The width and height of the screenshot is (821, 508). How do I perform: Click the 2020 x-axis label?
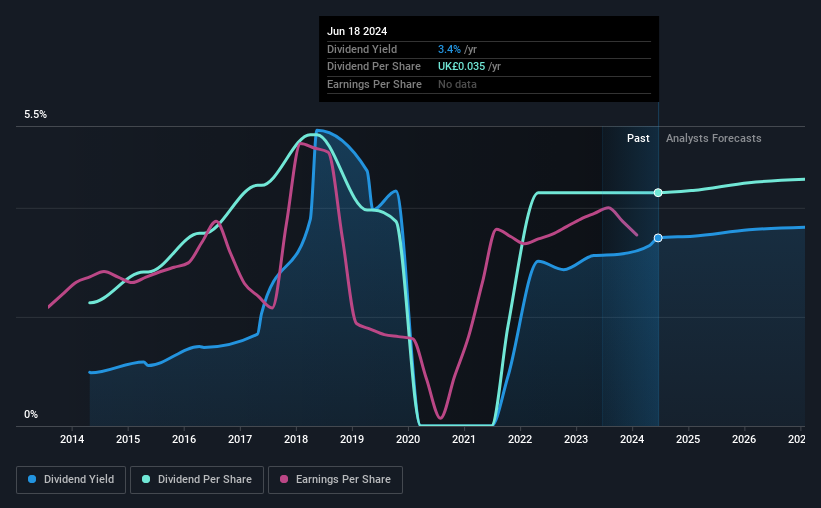point(408,439)
